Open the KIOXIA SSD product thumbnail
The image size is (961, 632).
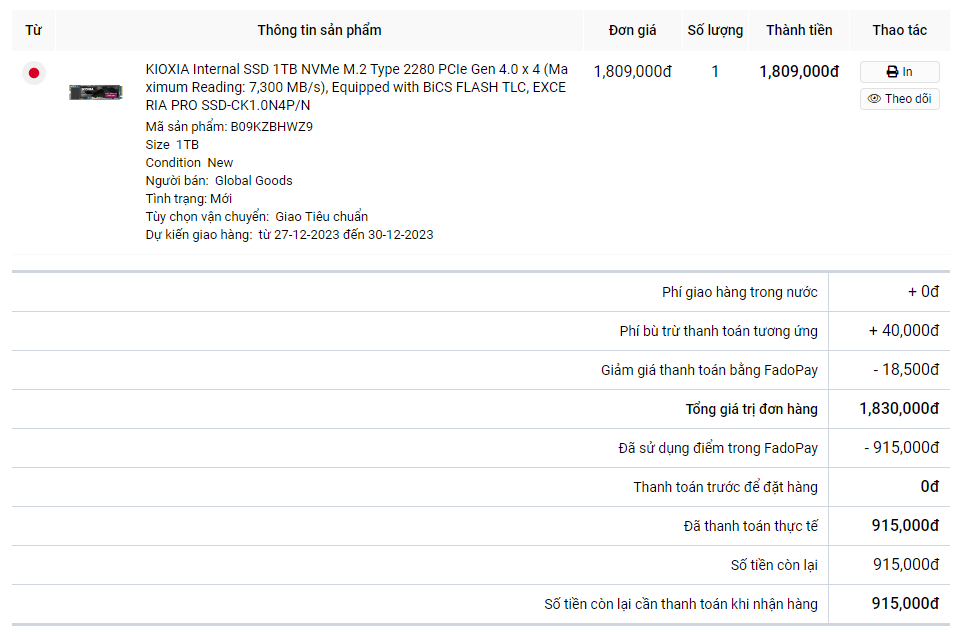(96, 92)
